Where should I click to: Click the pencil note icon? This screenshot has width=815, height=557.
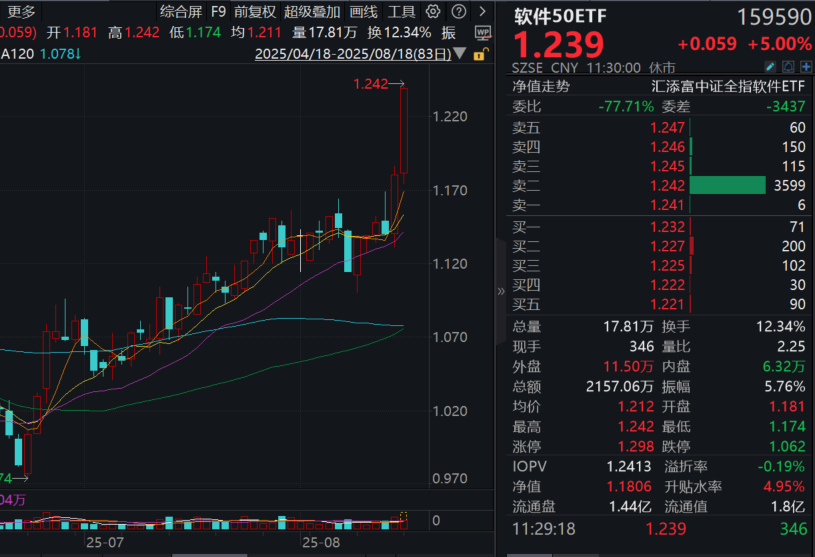(x=770, y=66)
